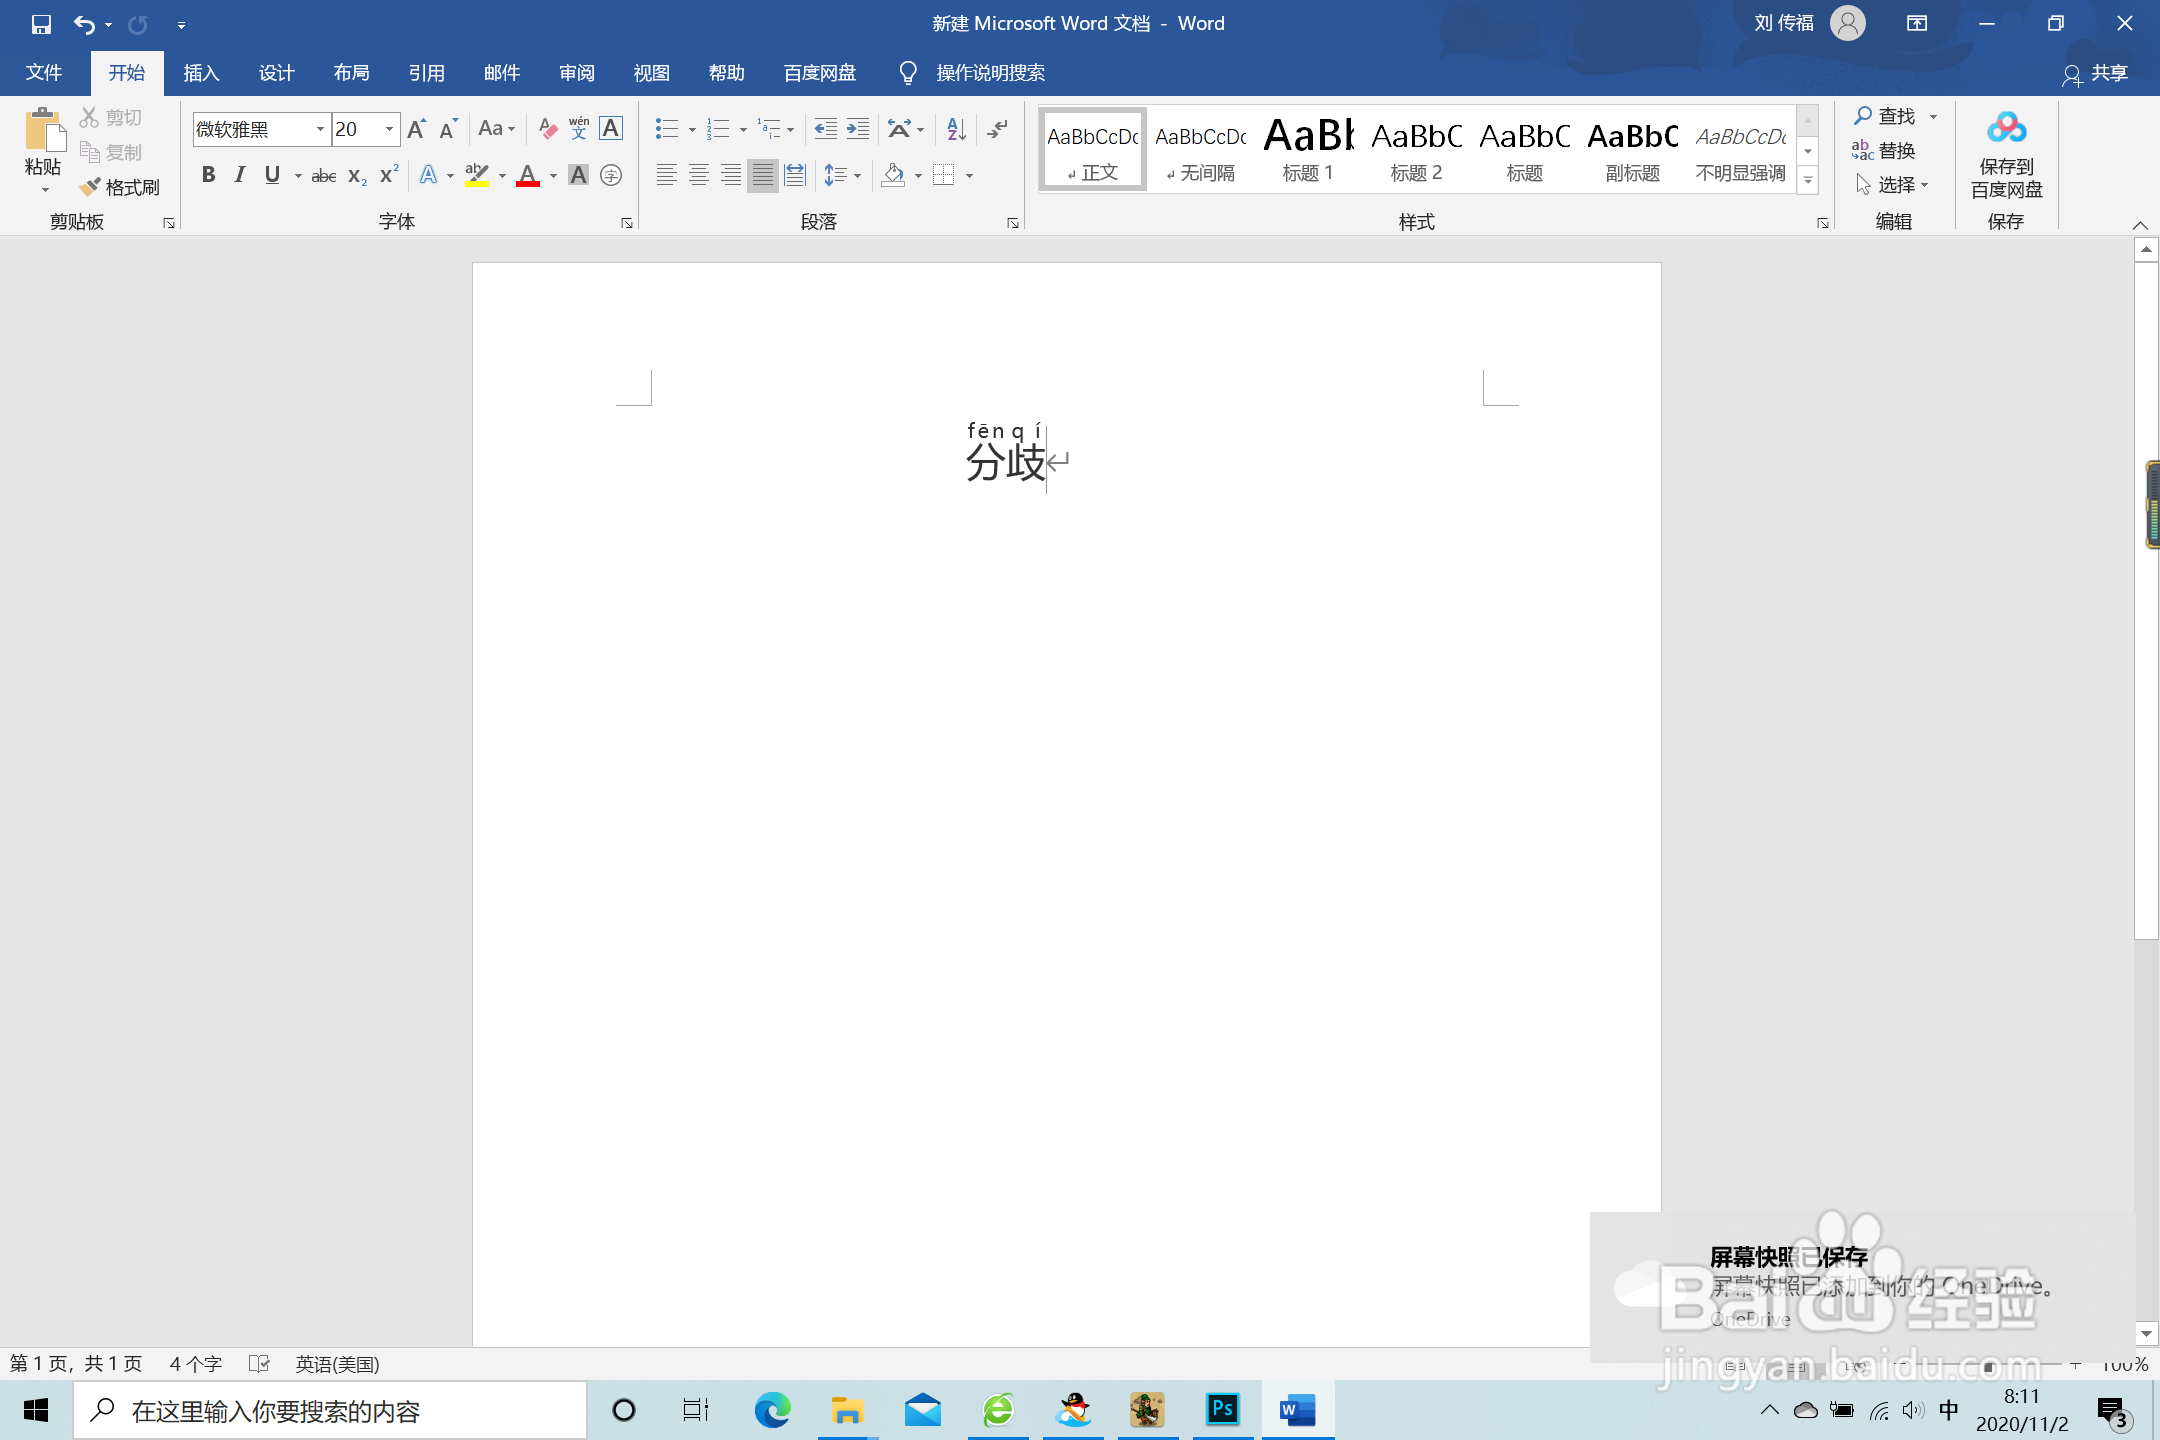Click the vertical scrollbar down arrow
The height and width of the screenshot is (1440, 2160).
click(x=2146, y=1333)
